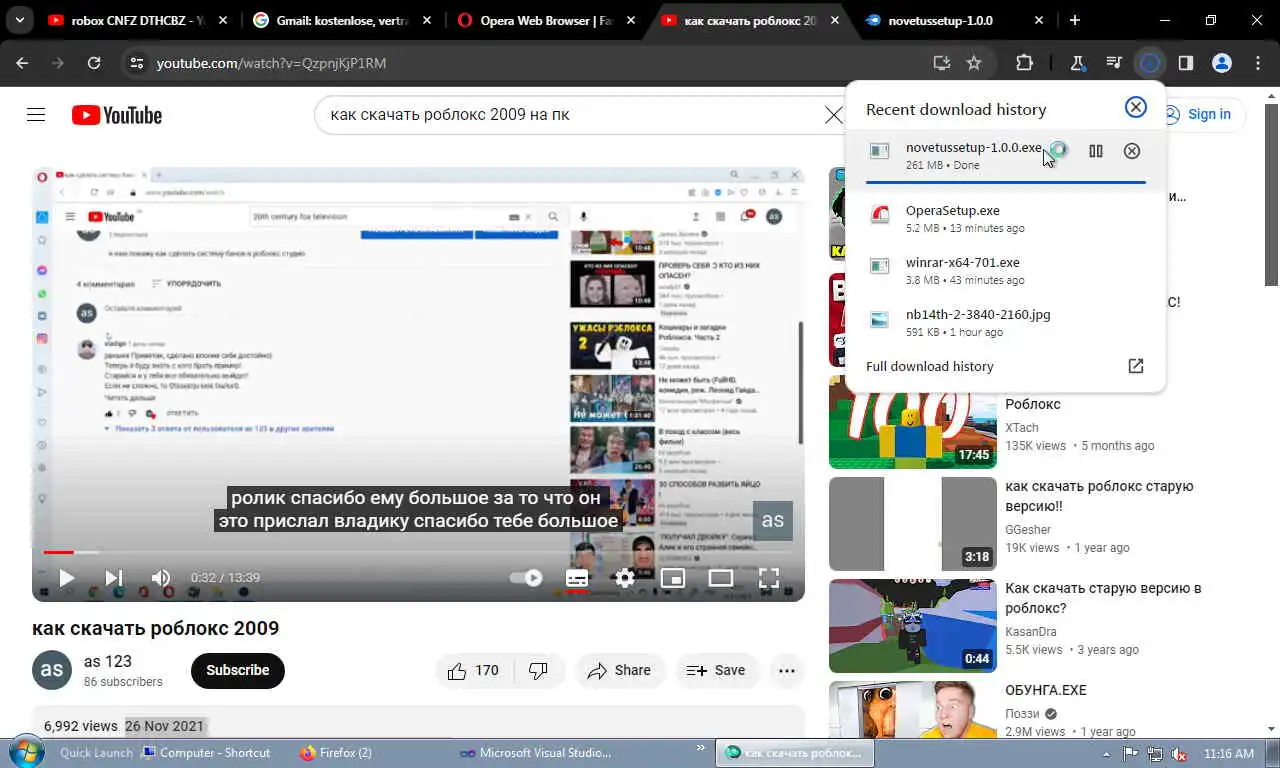
Task: Open the ОБУНГА.EXE video title
Action: [x=1045, y=690]
